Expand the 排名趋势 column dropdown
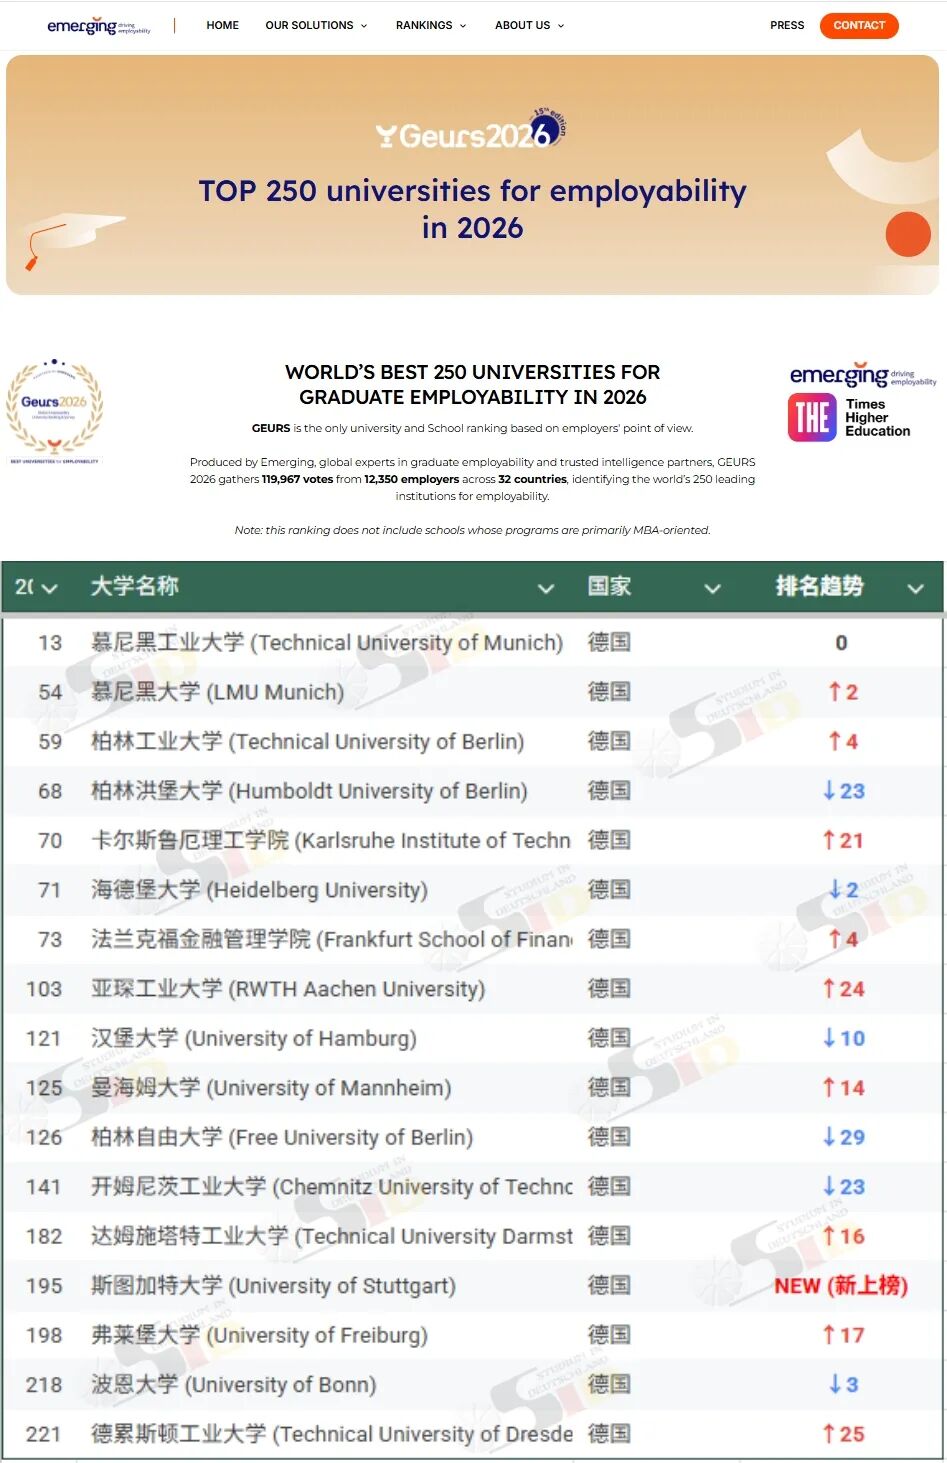This screenshot has height=1463, width=947. (916, 589)
